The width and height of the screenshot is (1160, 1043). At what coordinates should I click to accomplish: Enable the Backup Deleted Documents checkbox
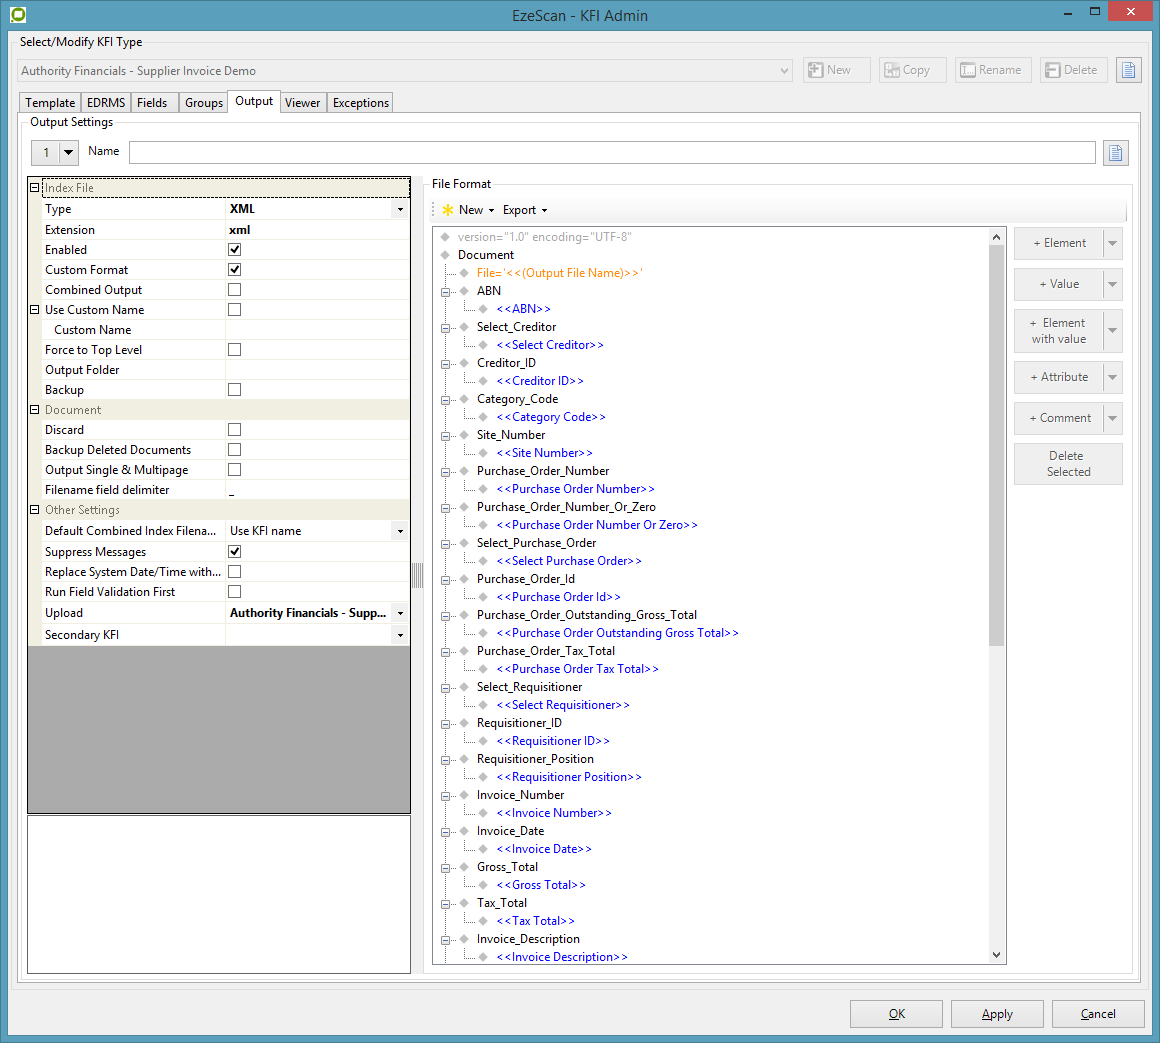point(234,450)
